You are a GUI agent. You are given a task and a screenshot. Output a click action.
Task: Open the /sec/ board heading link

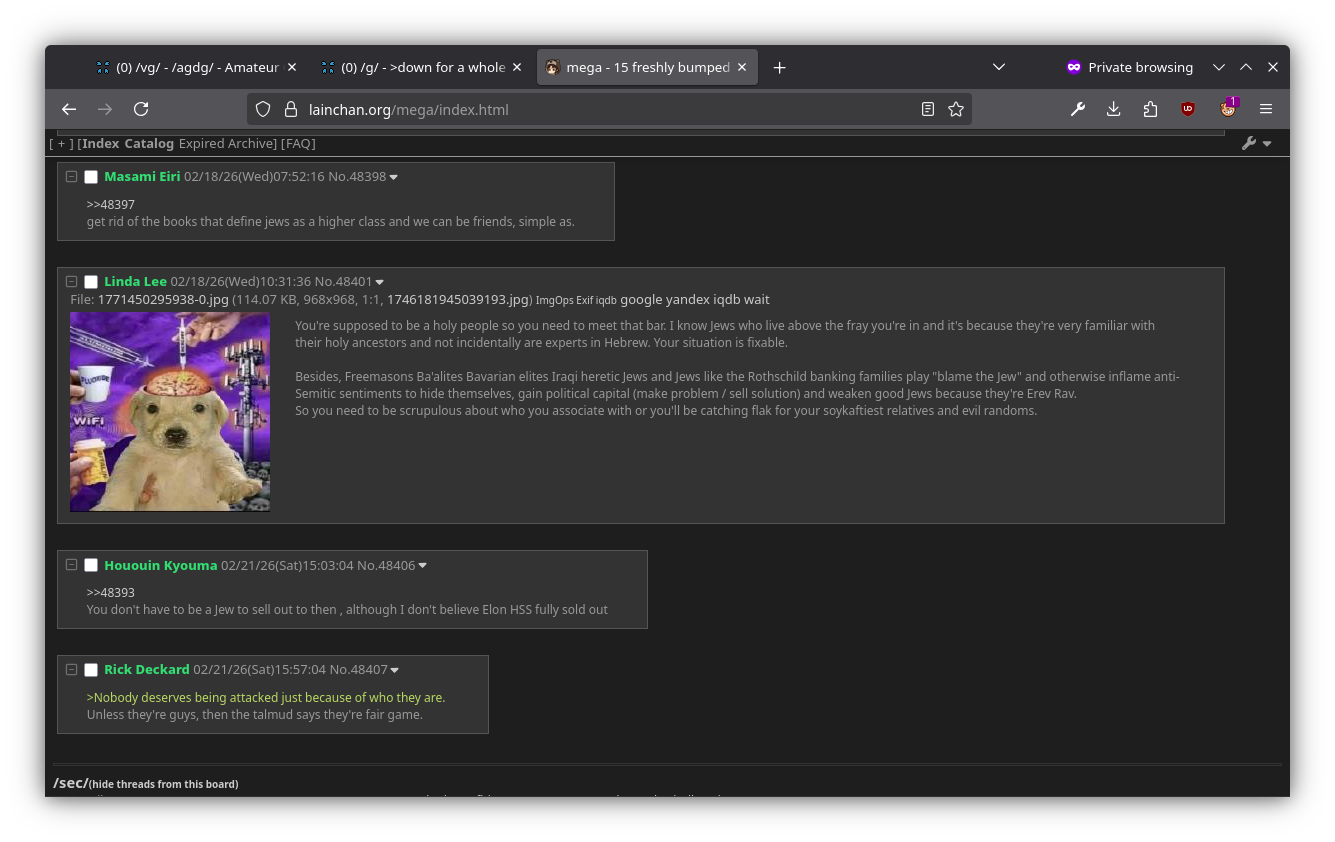pyautogui.click(x=70, y=783)
